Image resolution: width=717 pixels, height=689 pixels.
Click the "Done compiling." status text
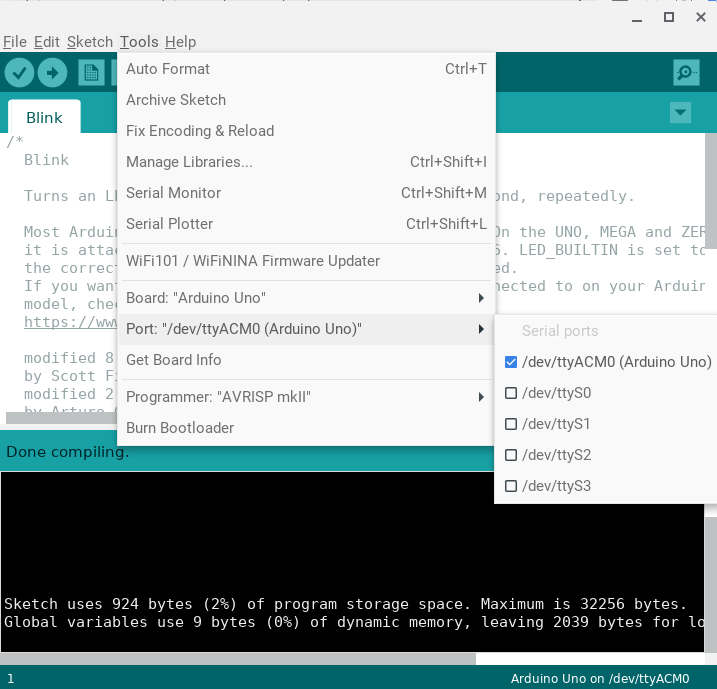(x=68, y=452)
